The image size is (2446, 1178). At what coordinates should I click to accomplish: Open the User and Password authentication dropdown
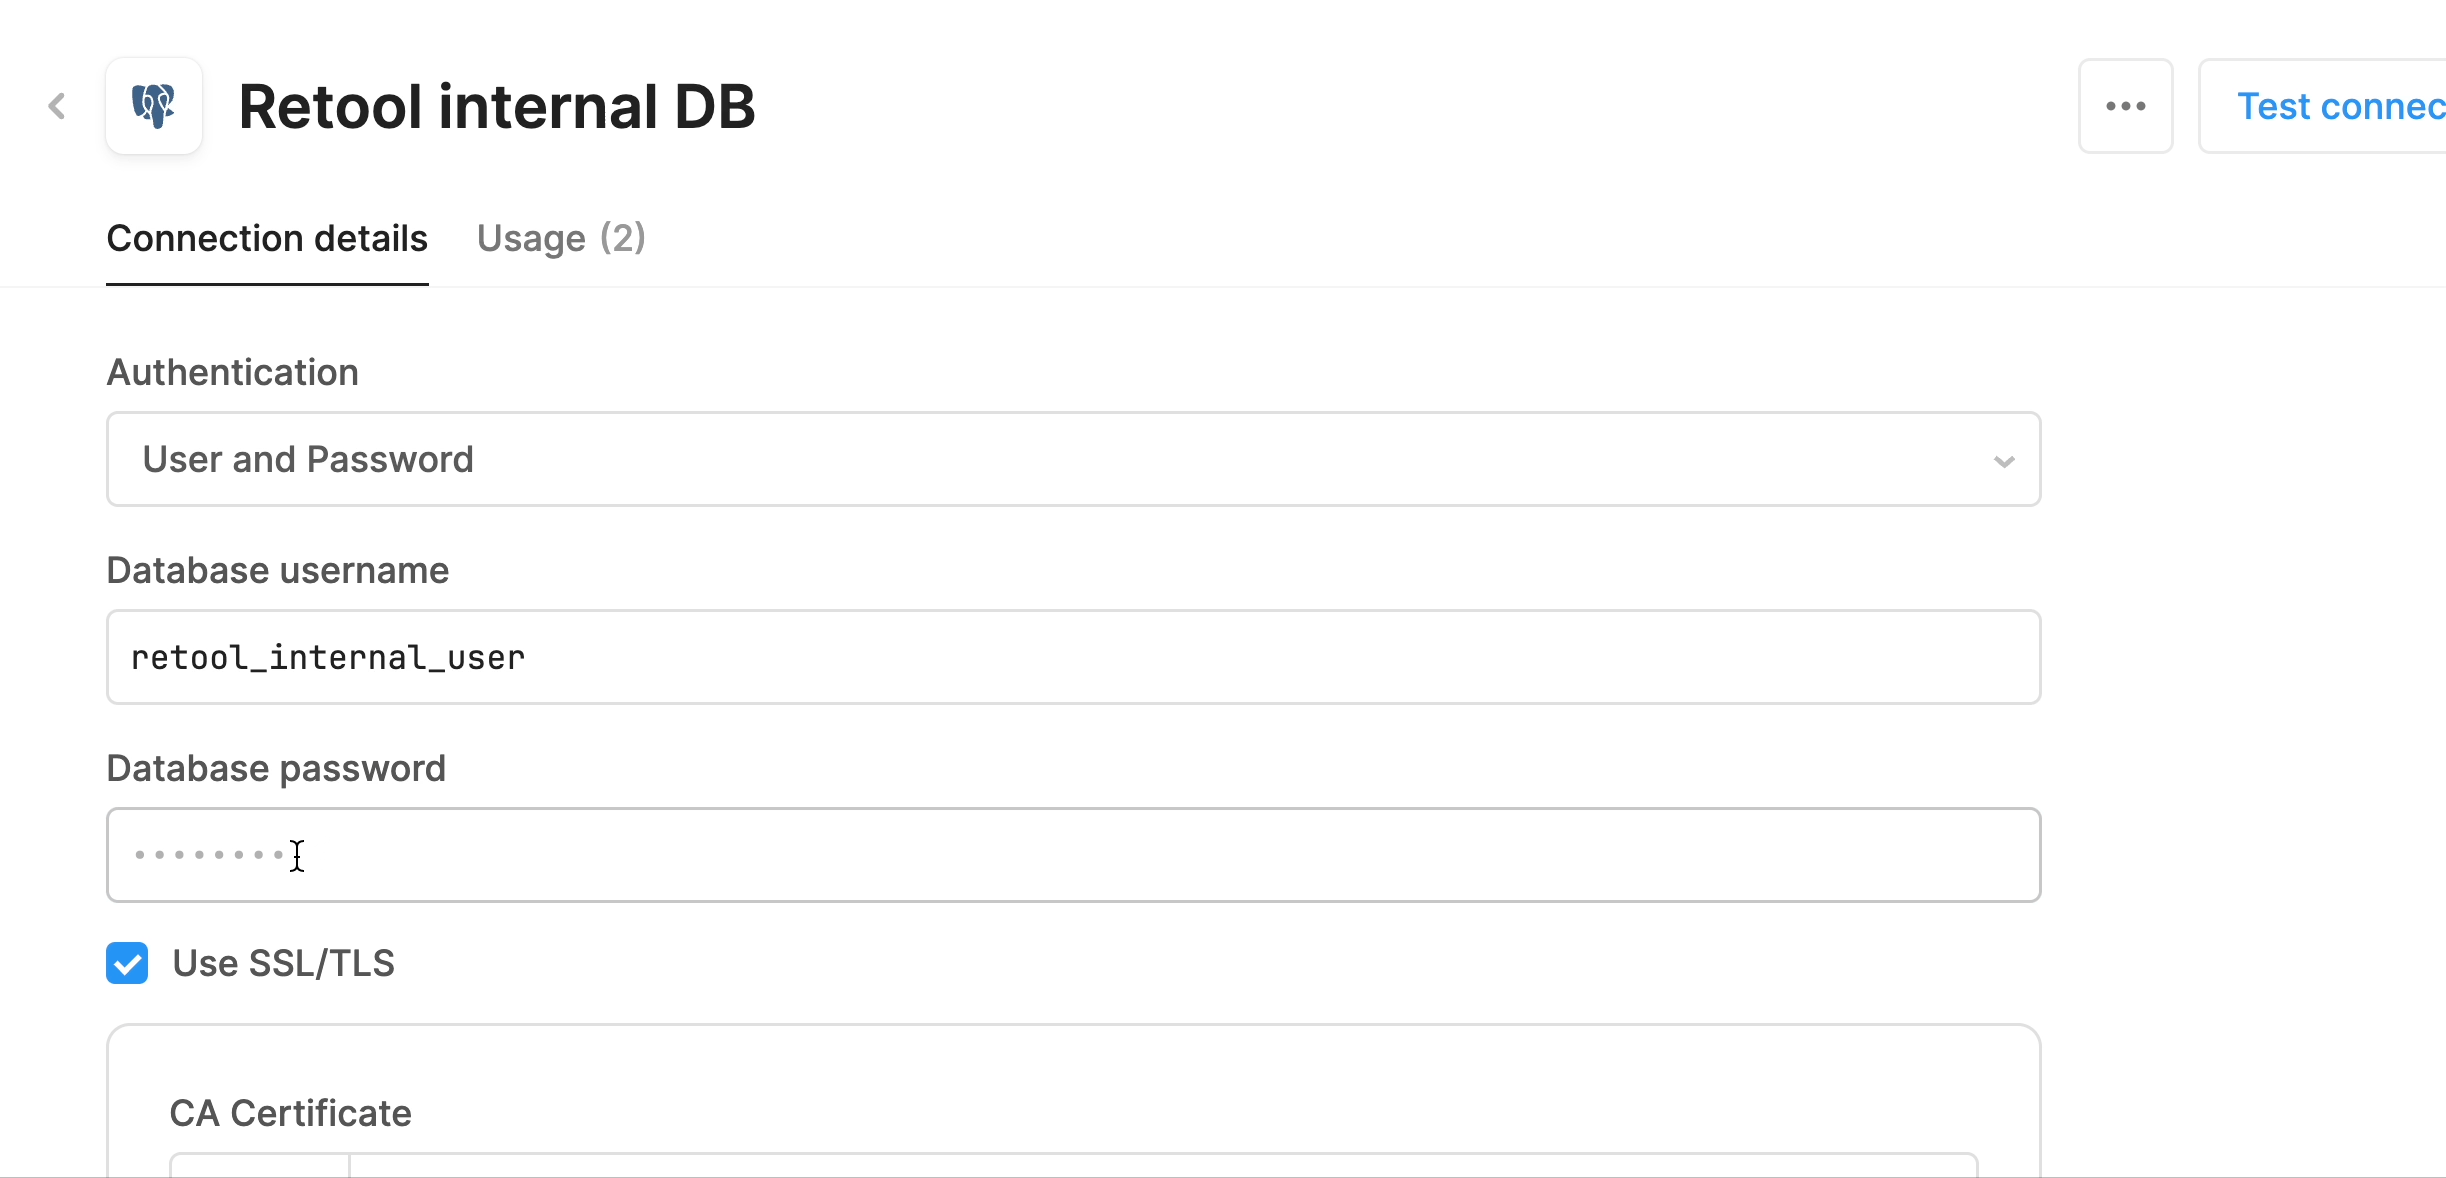coord(1073,459)
